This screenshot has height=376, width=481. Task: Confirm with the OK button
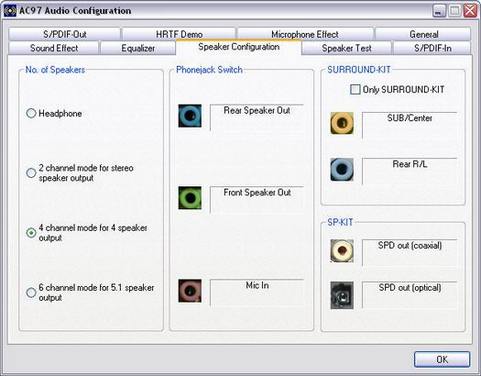click(x=442, y=359)
